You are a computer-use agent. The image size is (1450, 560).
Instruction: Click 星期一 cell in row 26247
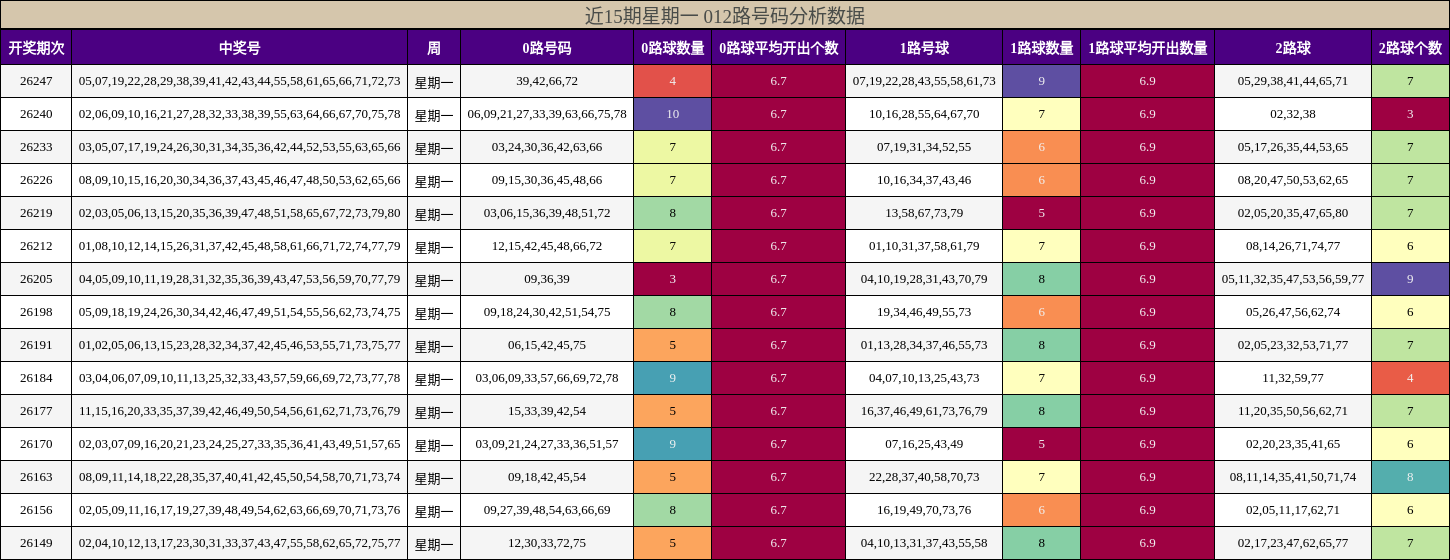[x=434, y=81]
